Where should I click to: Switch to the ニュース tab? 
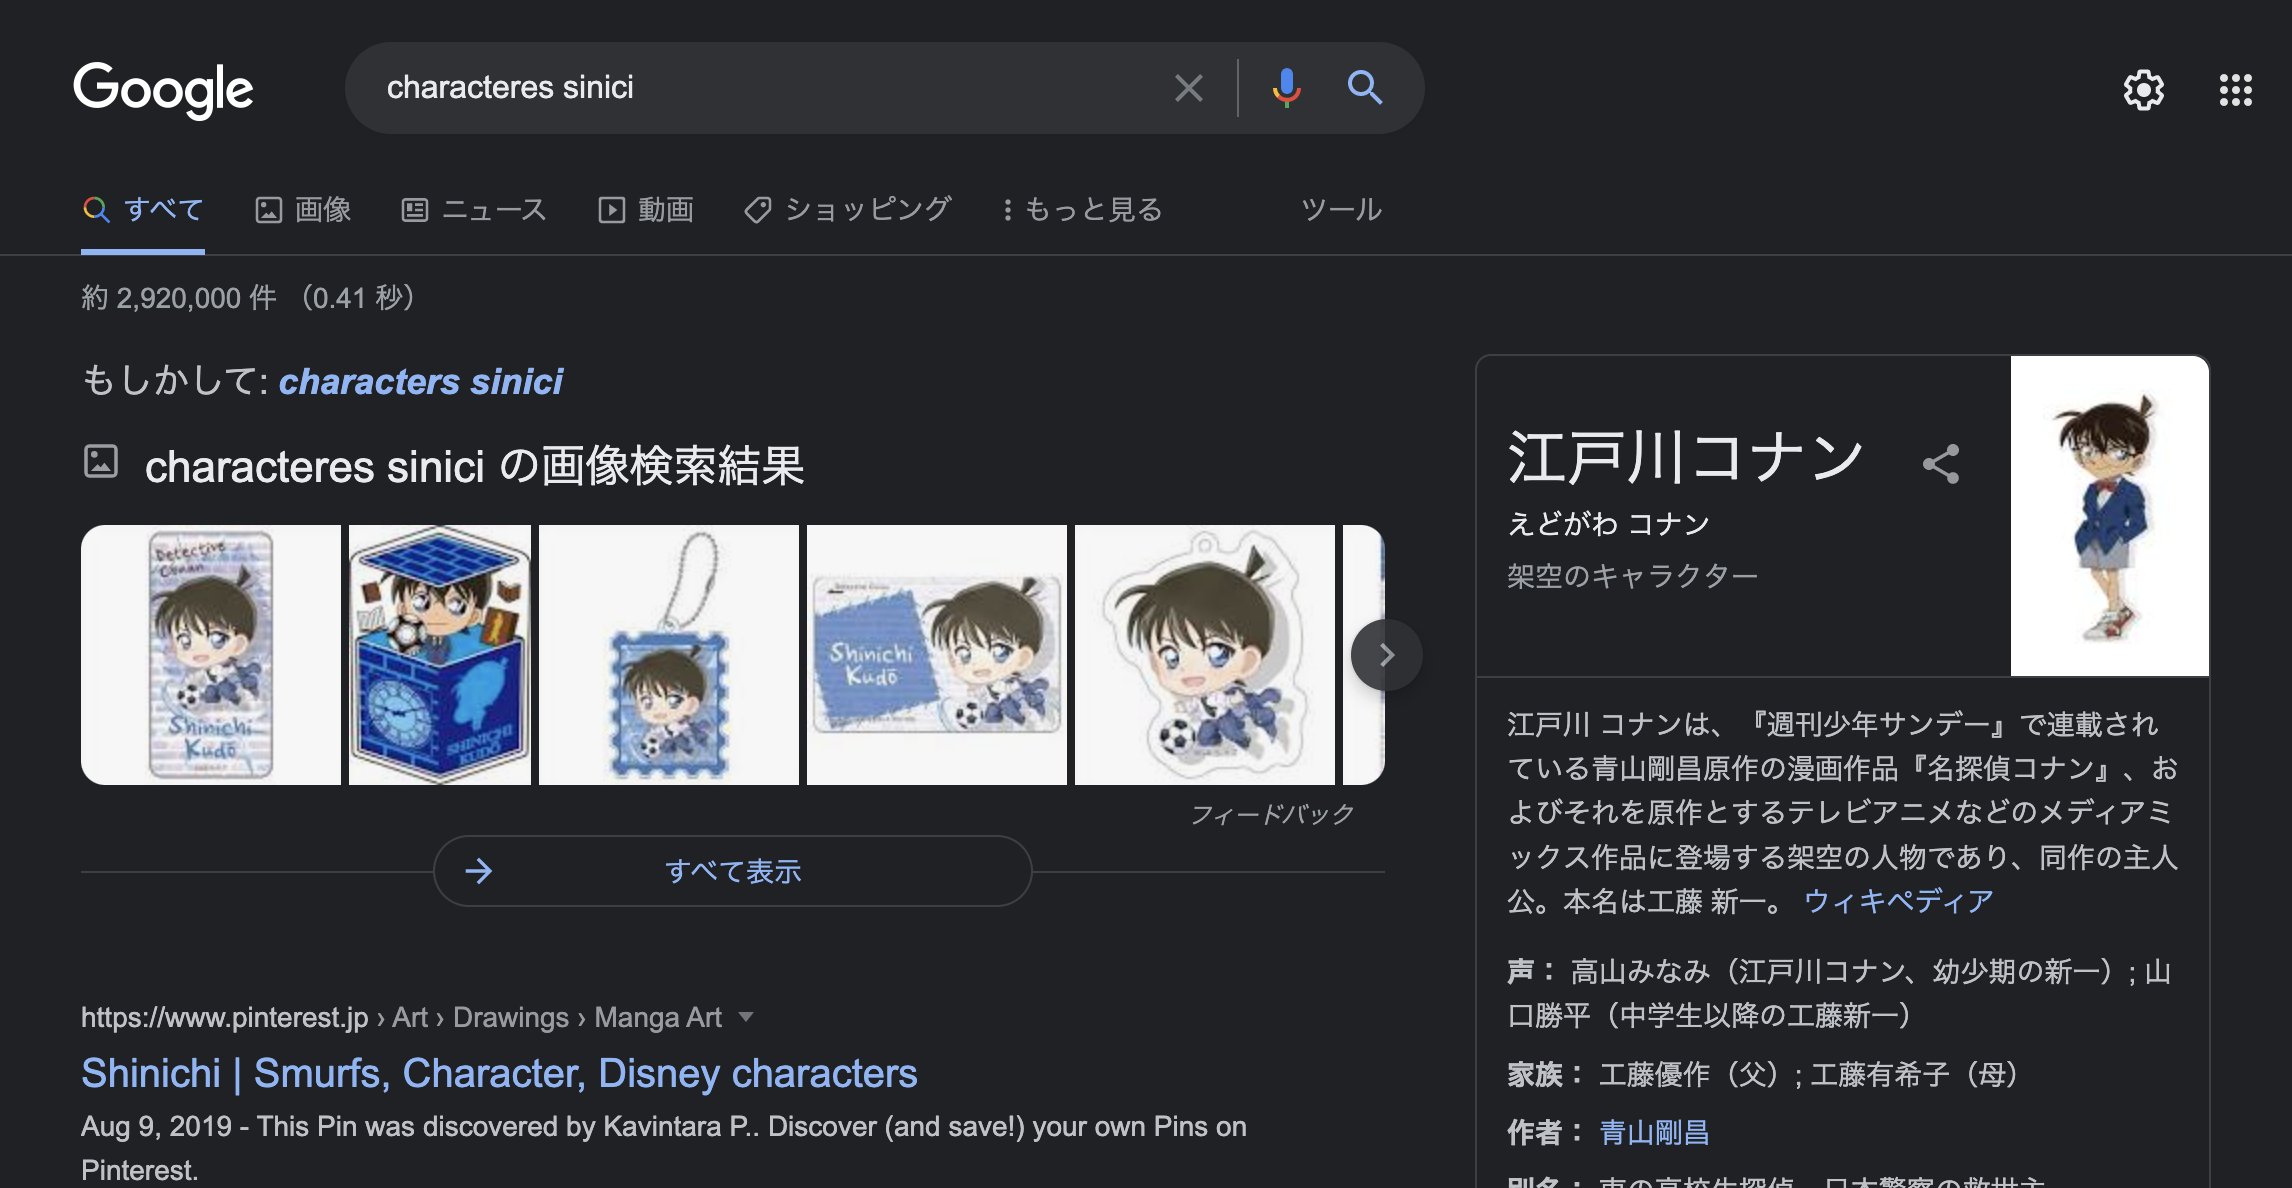pyautogui.click(x=474, y=209)
